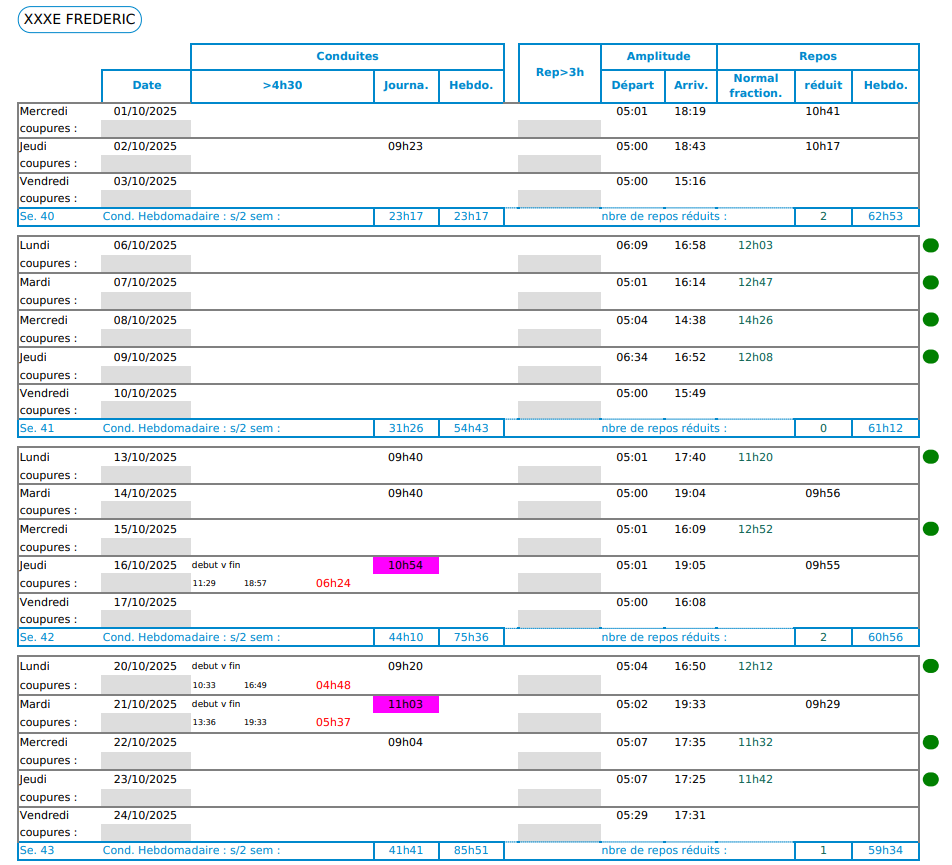Screen dimensions: 952x865
Task: Click the Amplitude group header
Action: coord(659,56)
